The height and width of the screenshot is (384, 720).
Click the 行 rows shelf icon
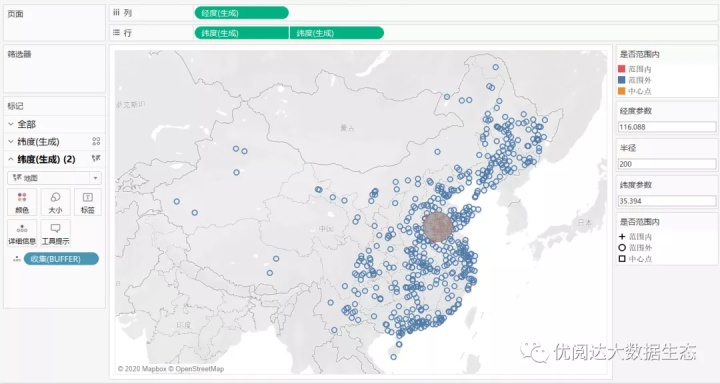click(116, 33)
